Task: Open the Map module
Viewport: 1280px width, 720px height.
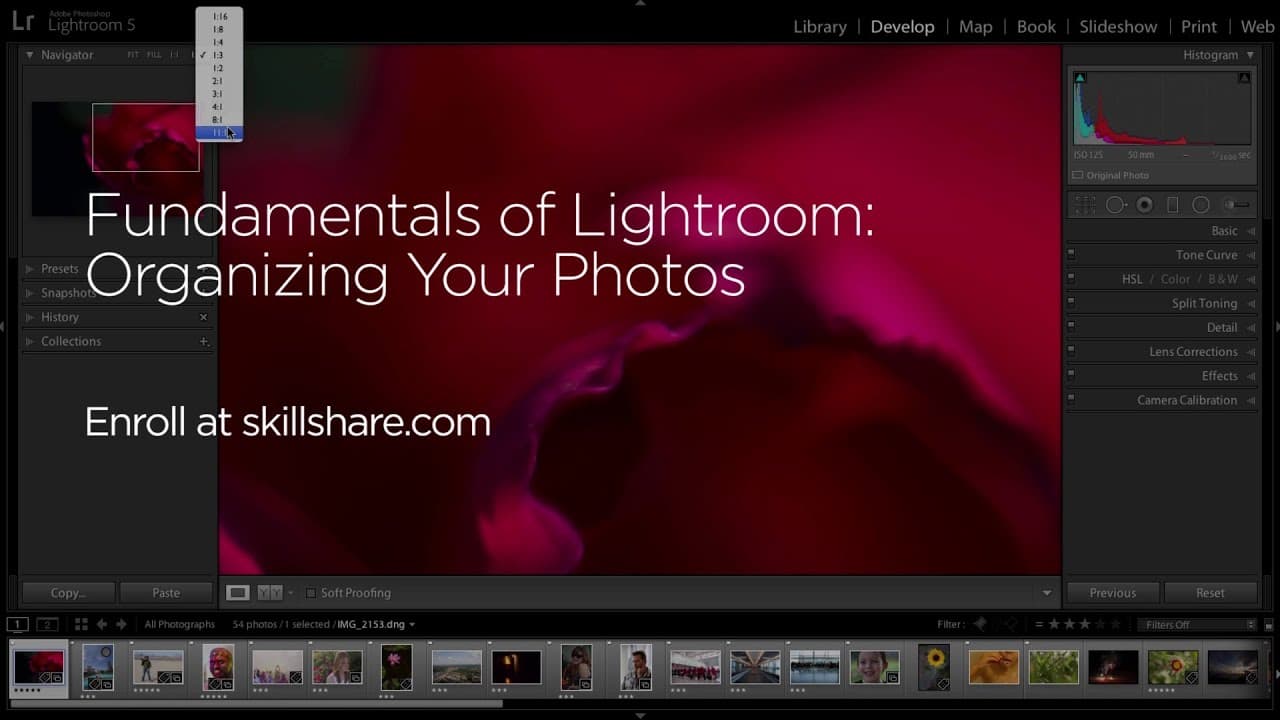Action: tap(975, 27)
